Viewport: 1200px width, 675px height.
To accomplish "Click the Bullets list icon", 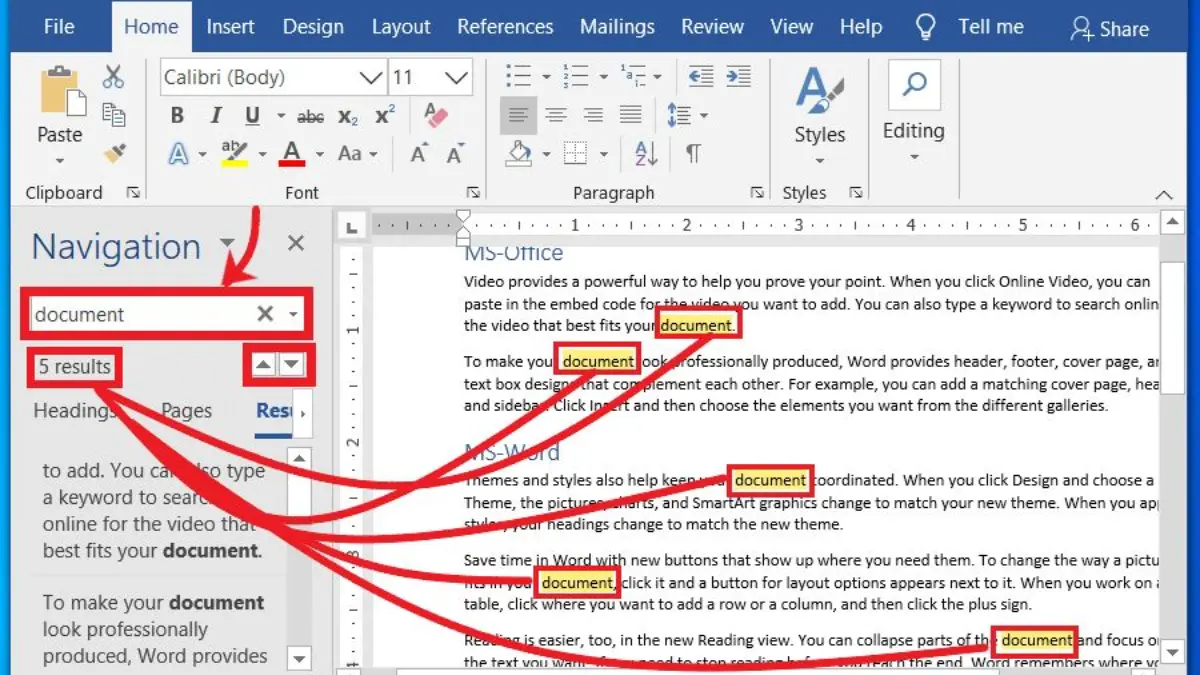I will (518, 76).
